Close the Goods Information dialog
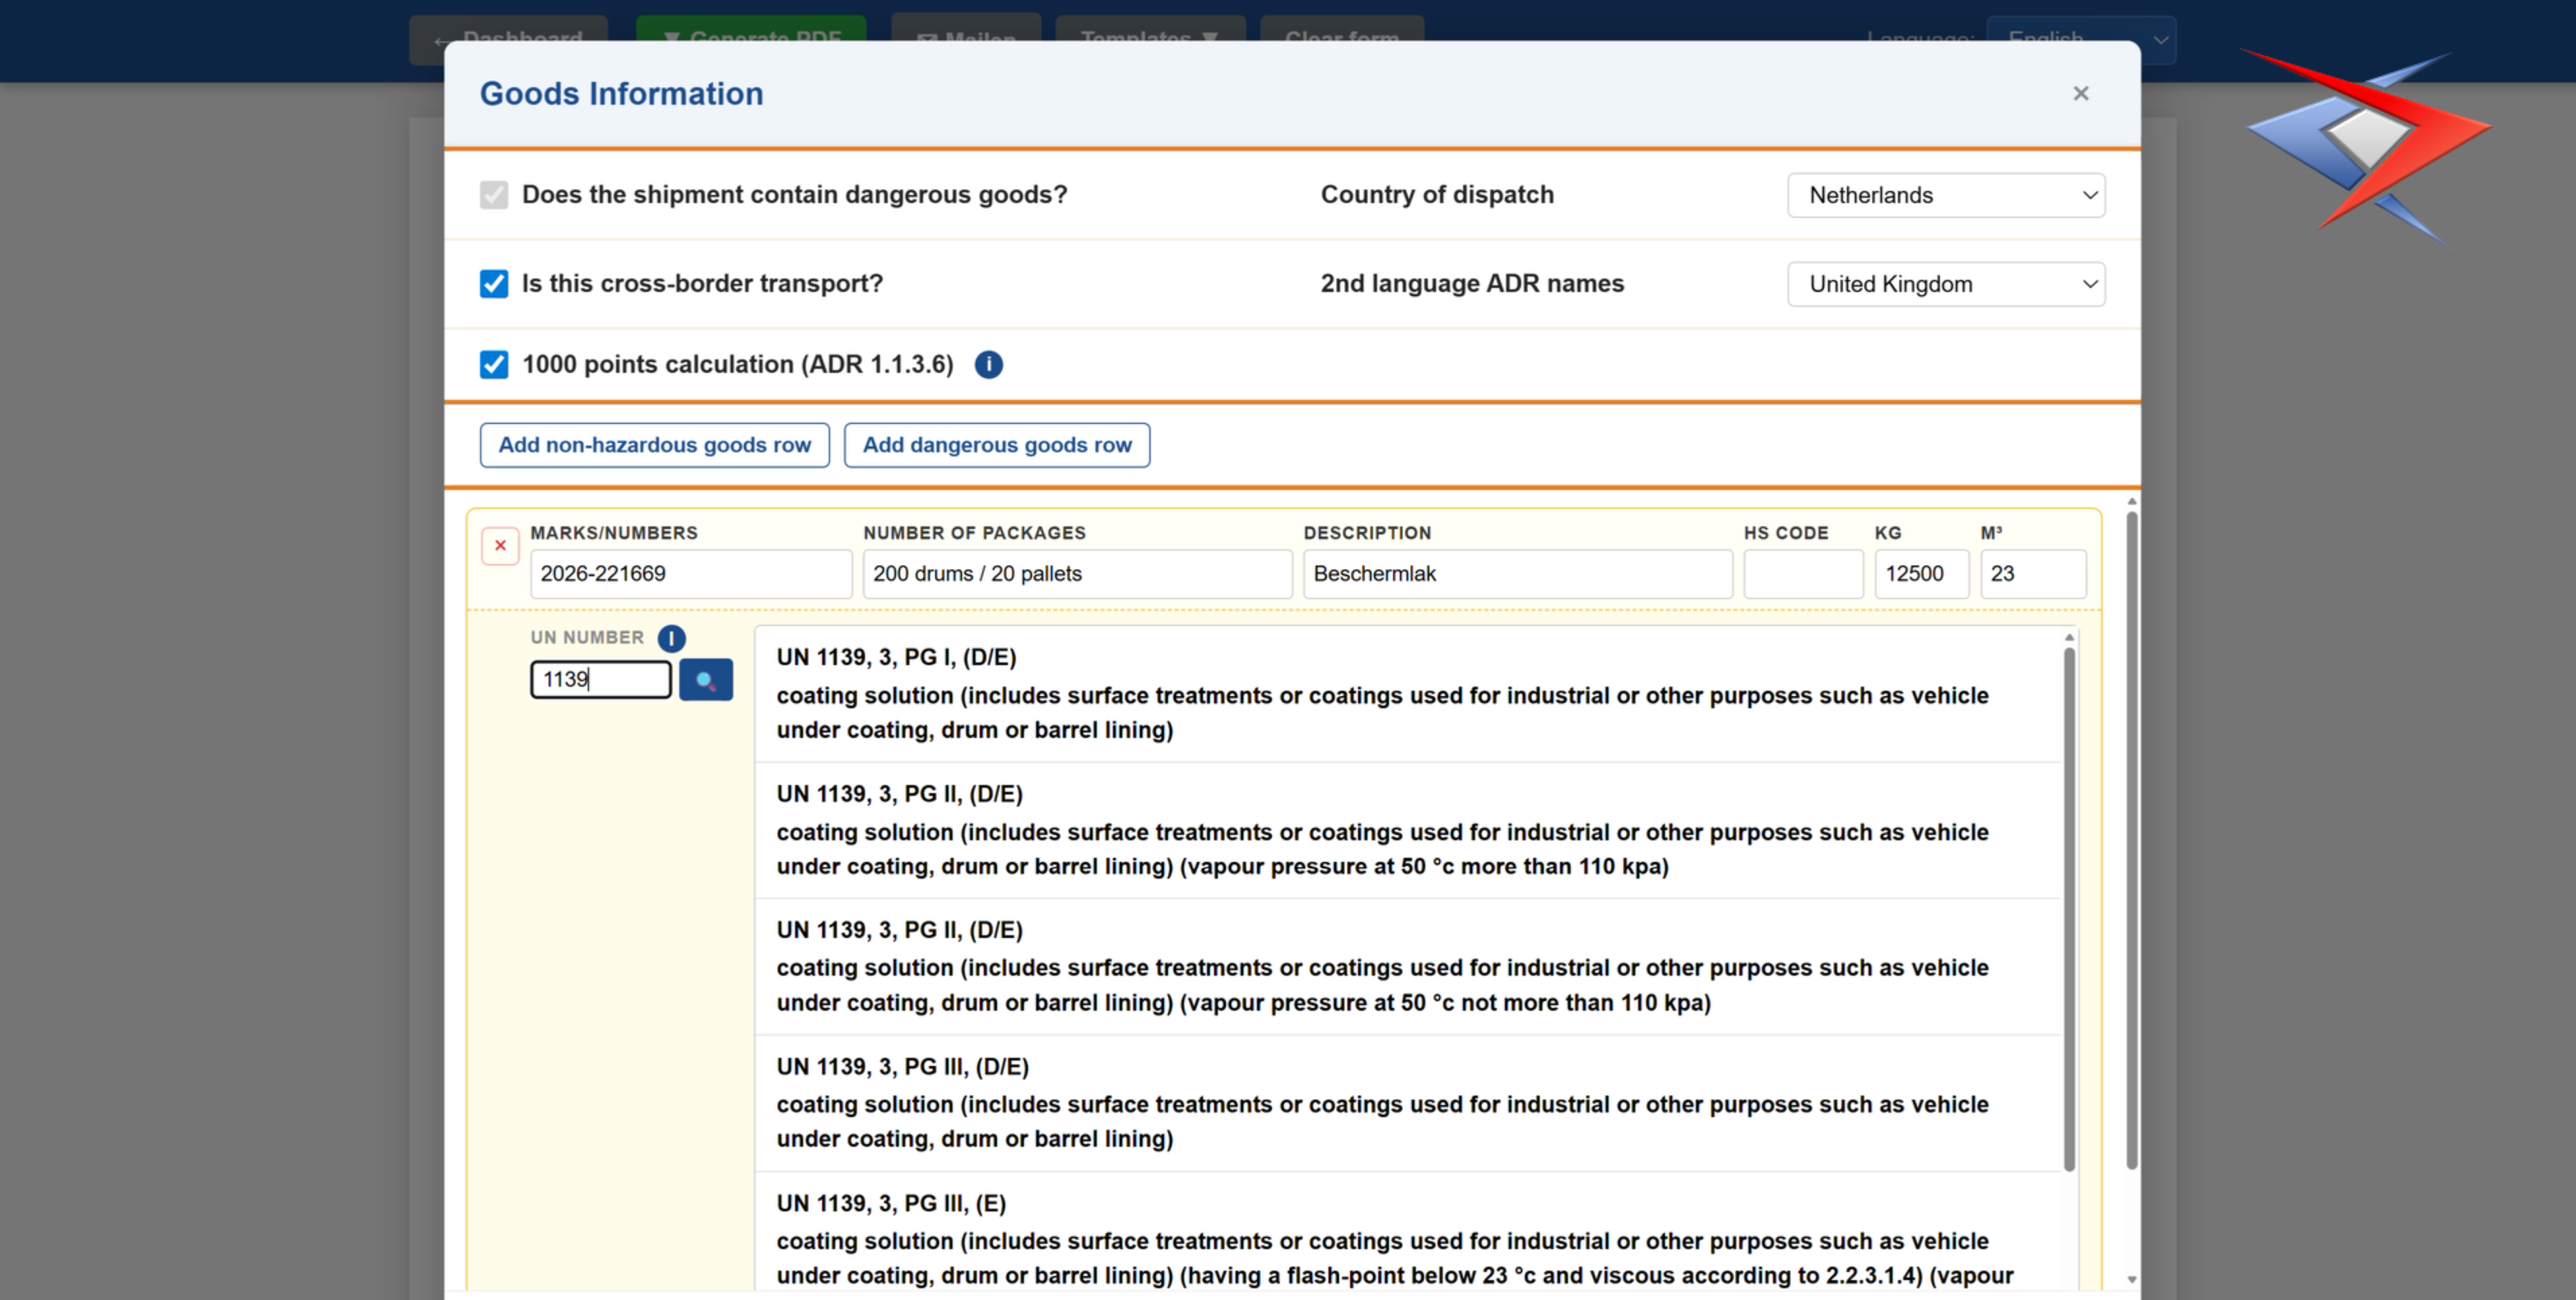Image resolution: width=2576 pixels, height=1300 pixels. [2080, 94]
